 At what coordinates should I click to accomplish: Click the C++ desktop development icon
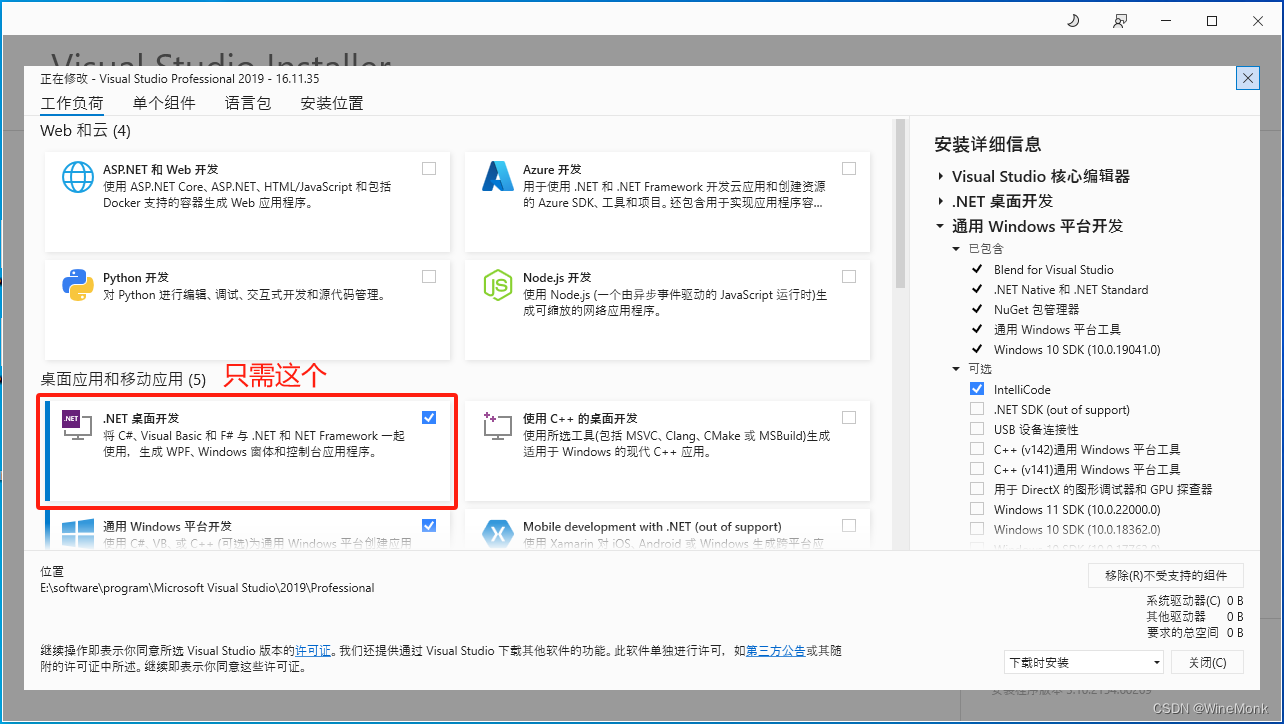click(x=498, y=427)
